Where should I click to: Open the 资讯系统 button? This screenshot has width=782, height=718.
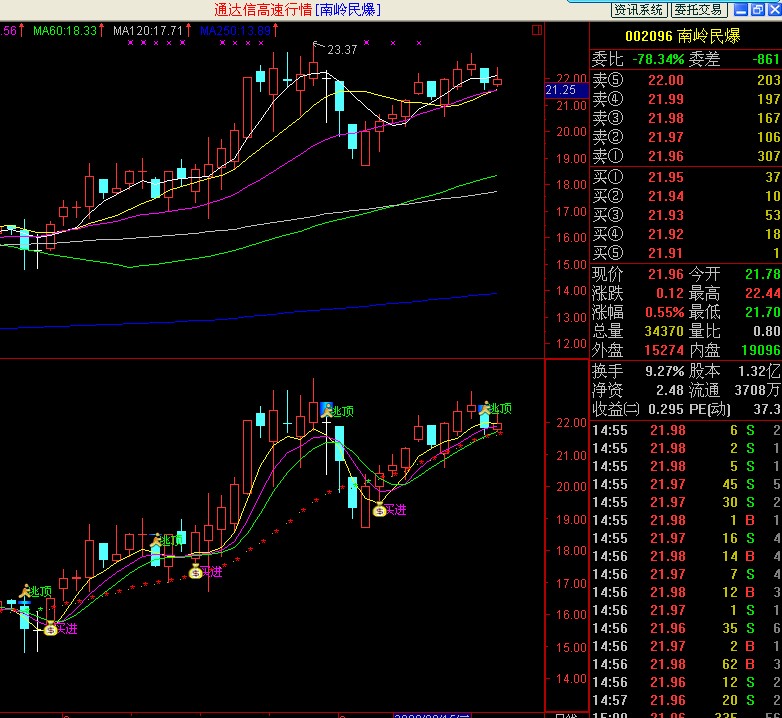(x=638, y=9)
